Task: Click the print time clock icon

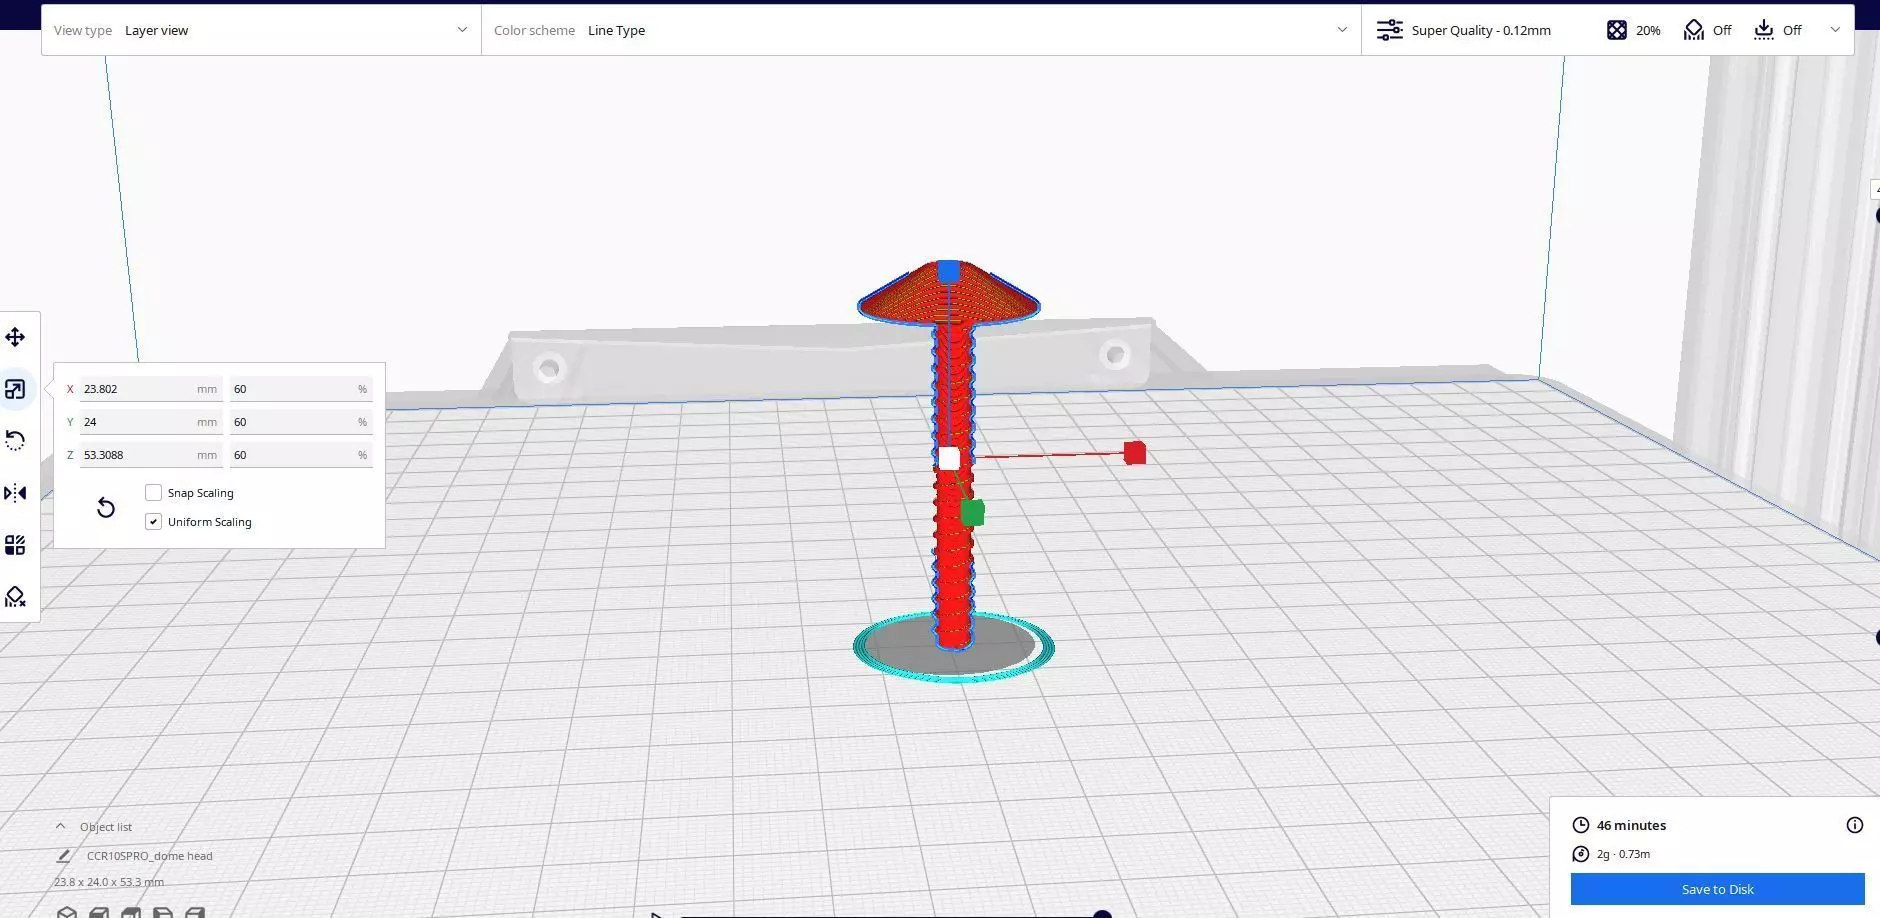Action: (x=1581, y=825)
